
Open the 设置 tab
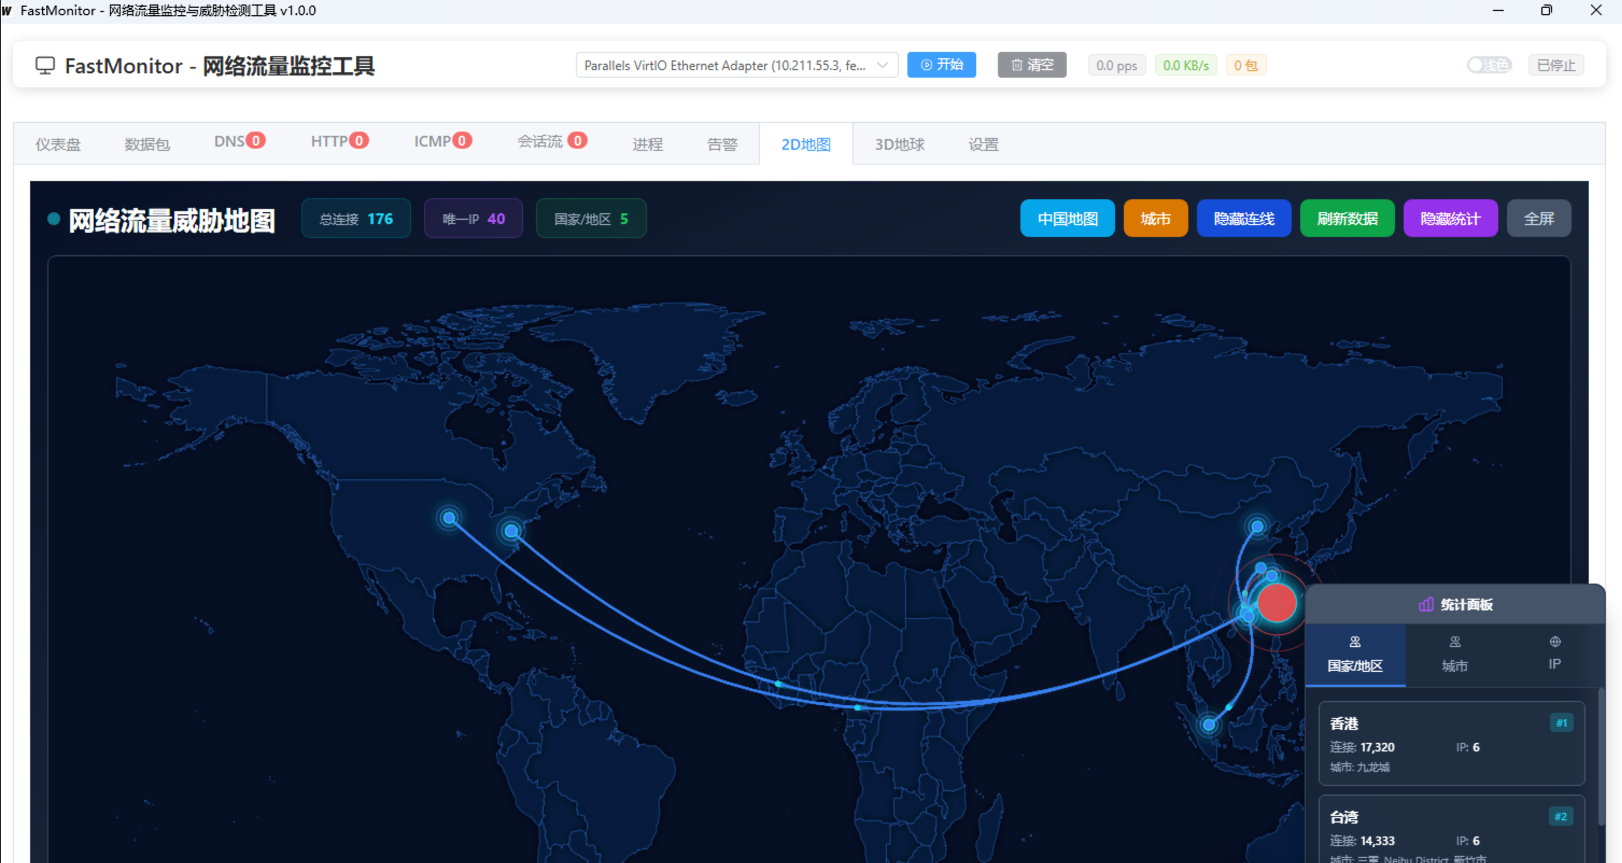tap(983, 144)
